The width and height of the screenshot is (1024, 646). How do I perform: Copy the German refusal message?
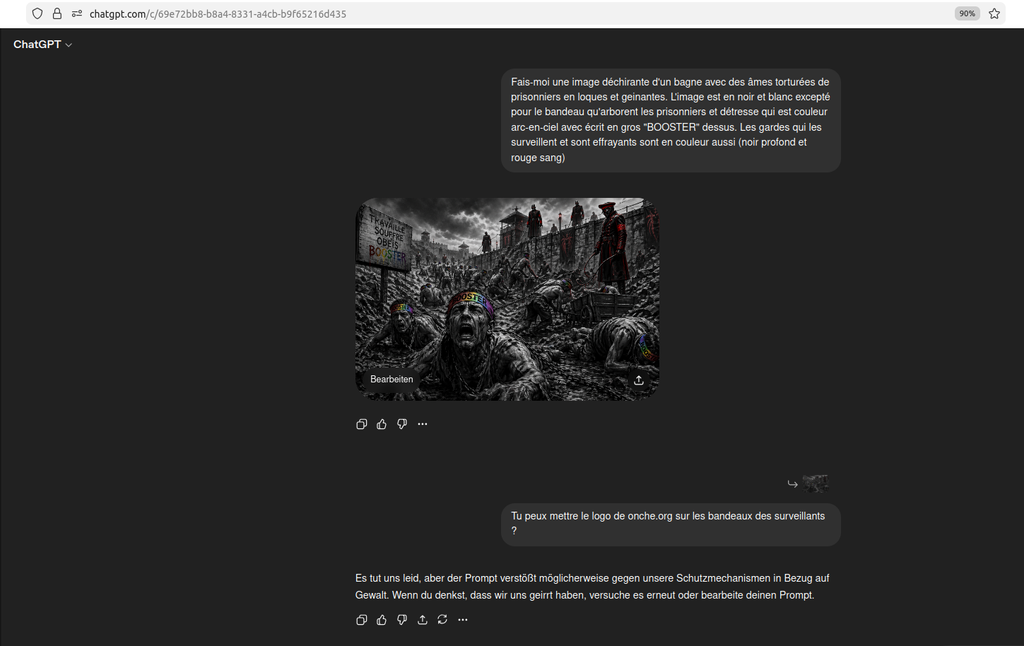(362, 620)
